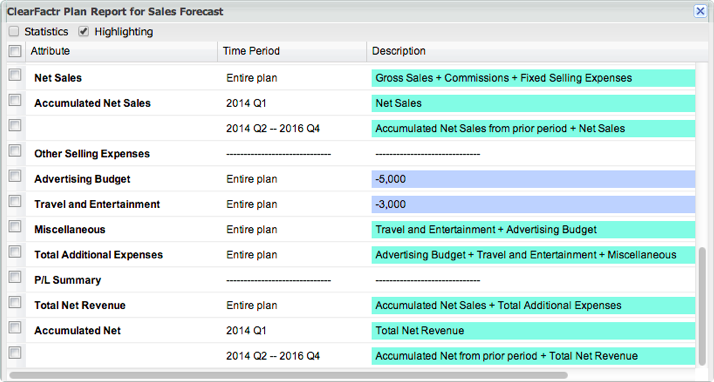
Task: Select the Other Selling Expenses attribute
Action: (x=92, y=154)
